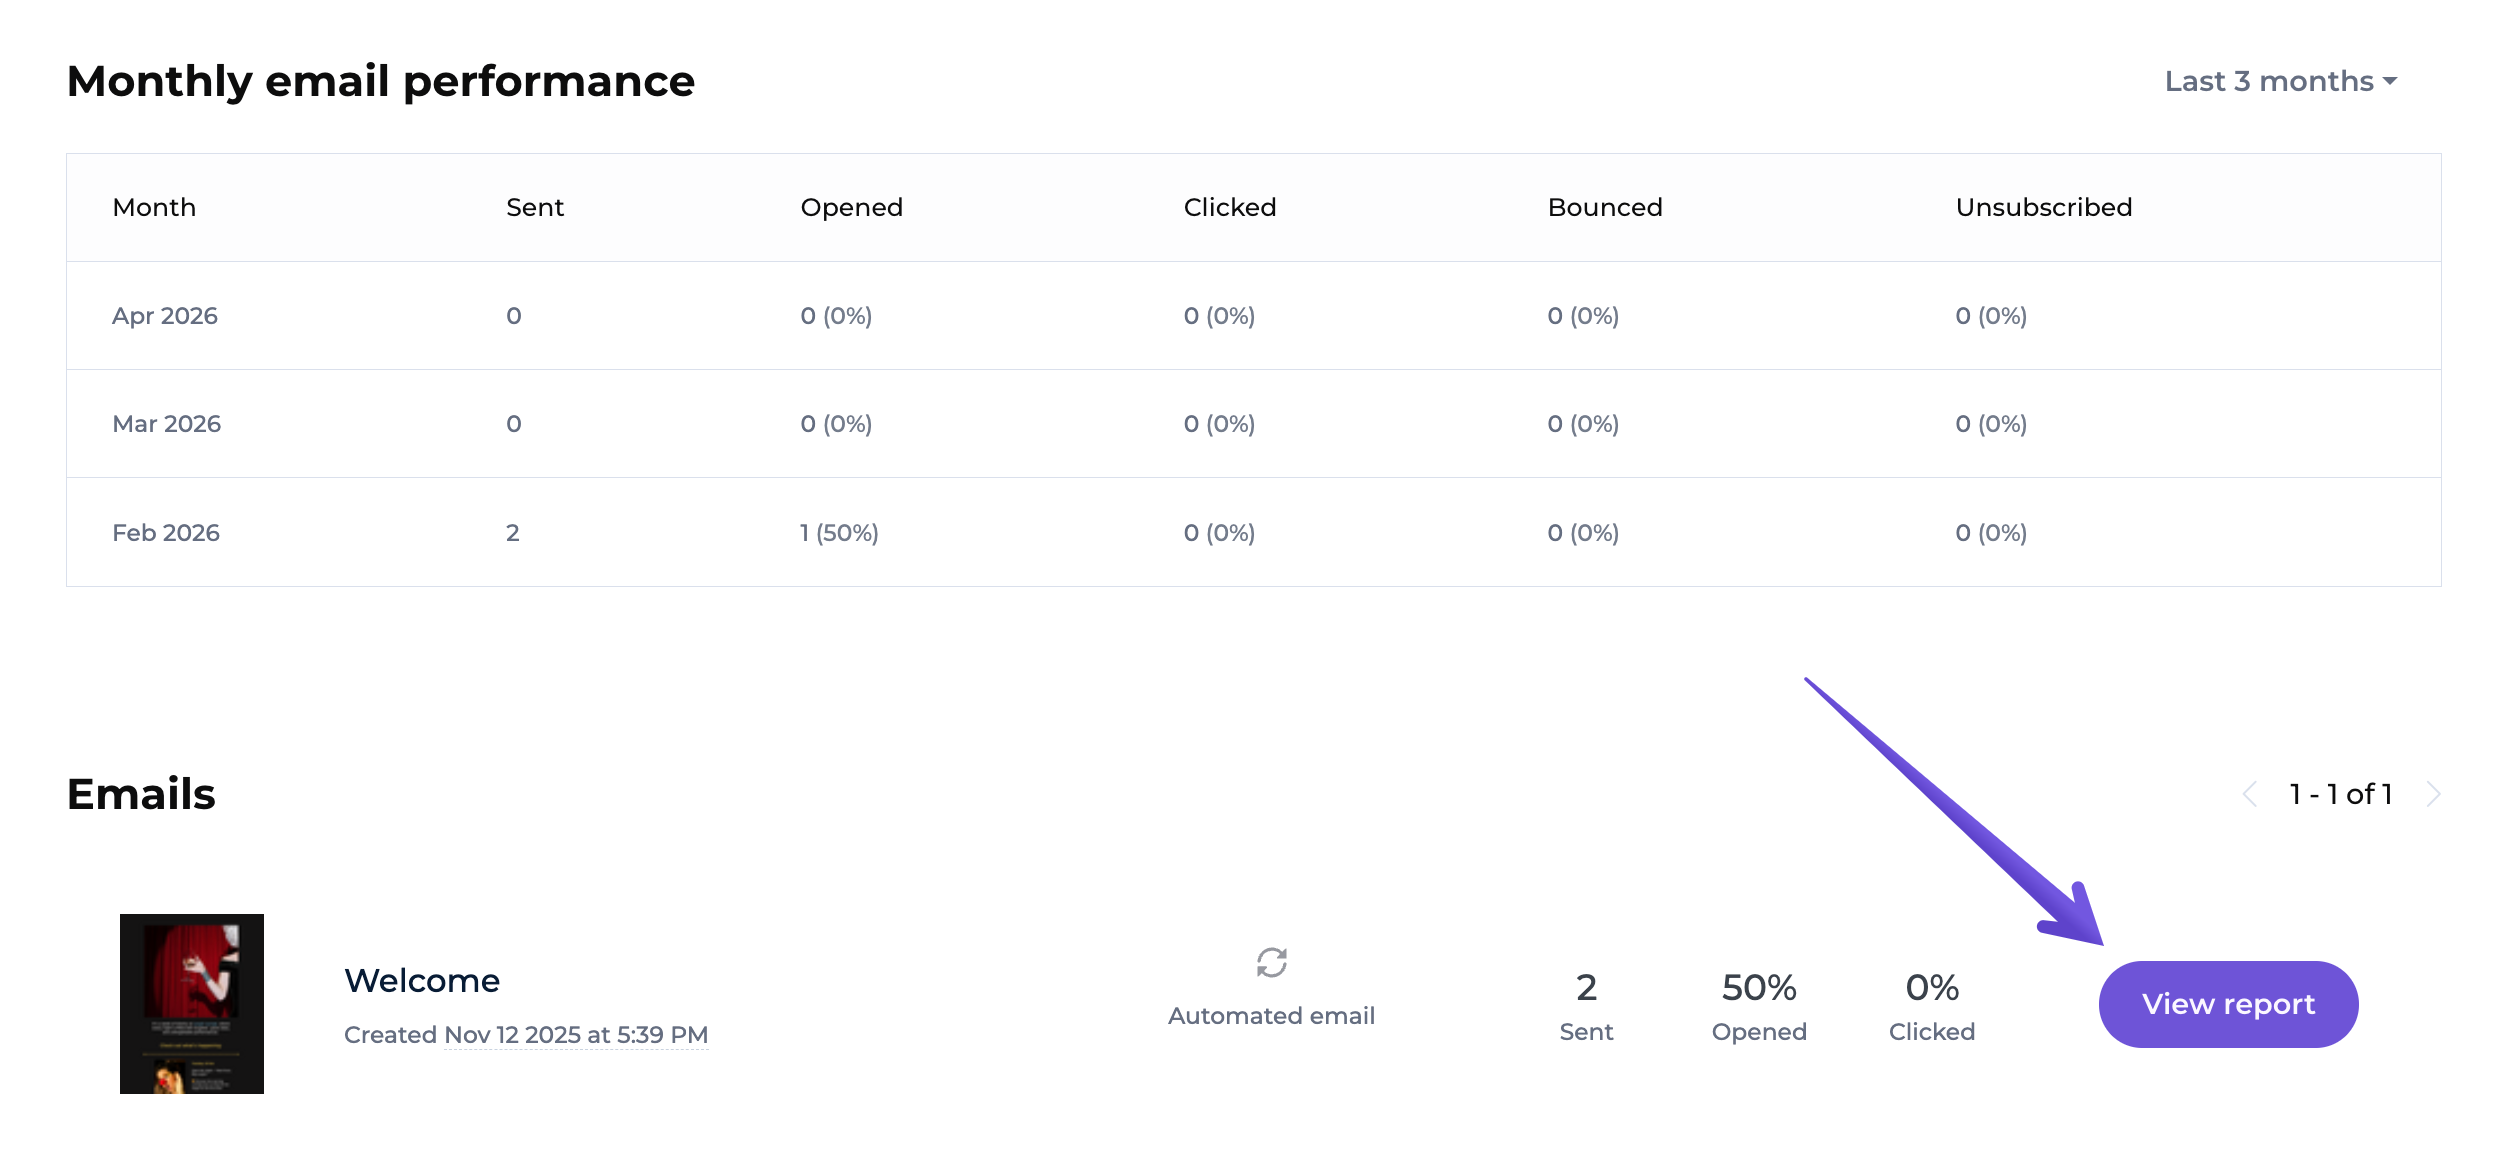Click the automated email refresh icon
This screenshot has height=1158, width=2520.
click(x=1271, y=962)
